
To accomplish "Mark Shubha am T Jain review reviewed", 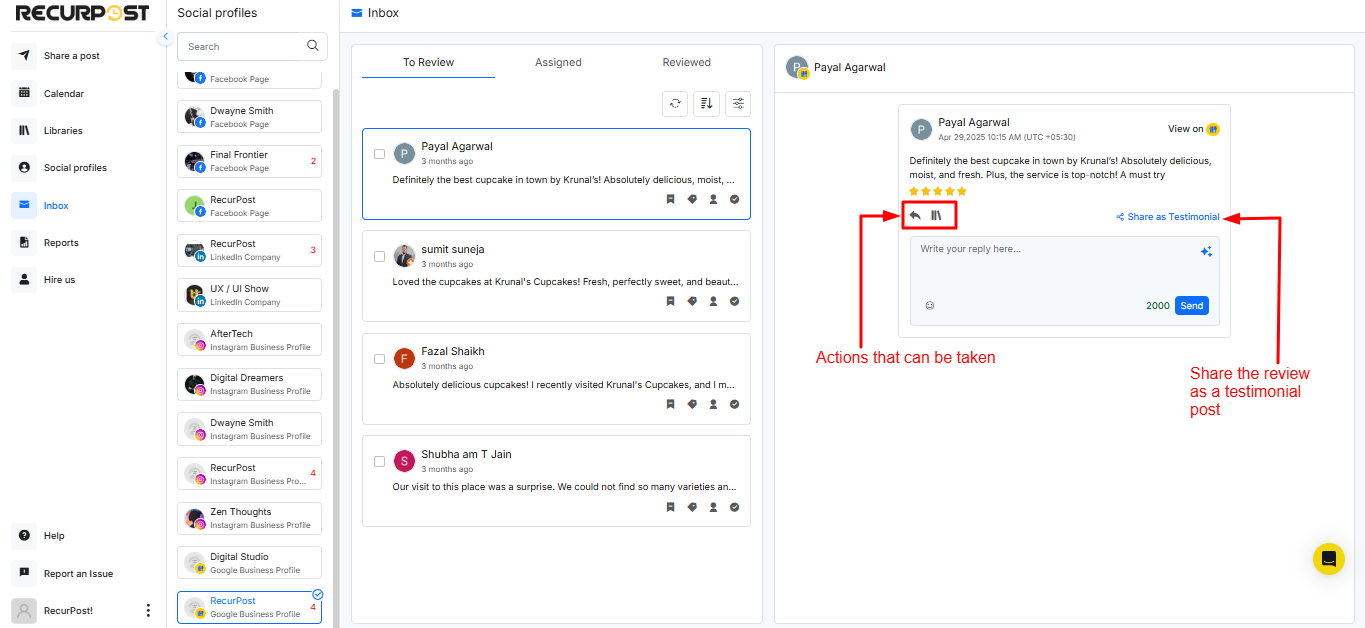I will (x=734, y=507).
